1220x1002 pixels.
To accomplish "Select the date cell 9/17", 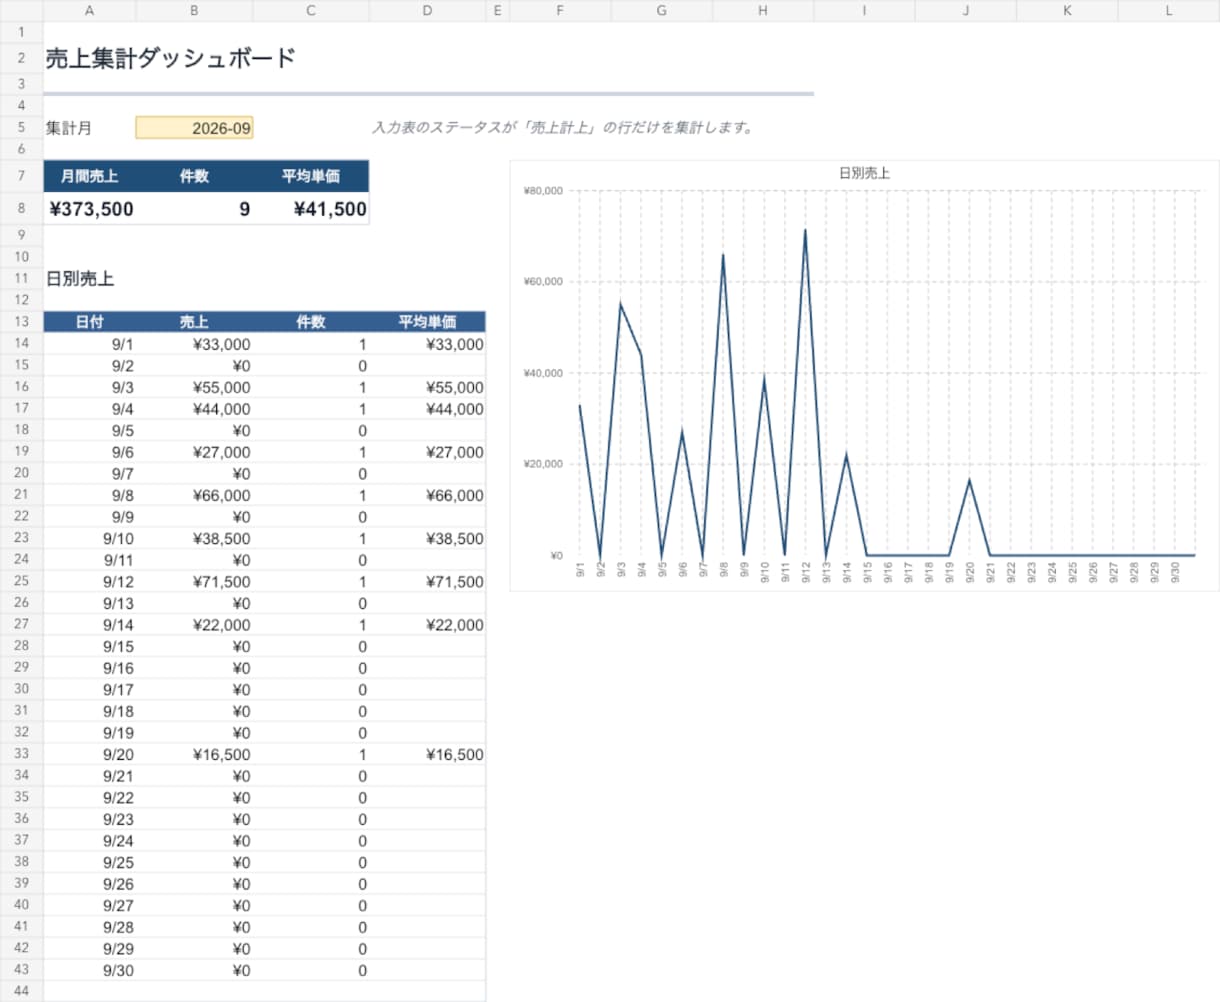I will pos(90,689).
